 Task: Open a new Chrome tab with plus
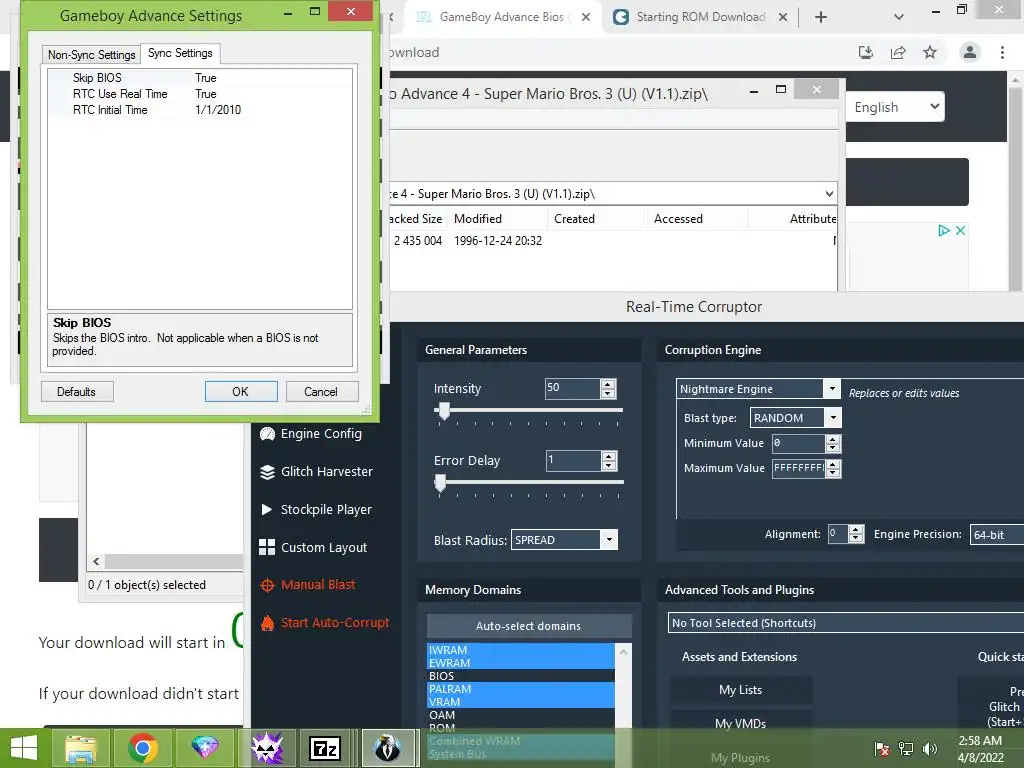point(821,17)
